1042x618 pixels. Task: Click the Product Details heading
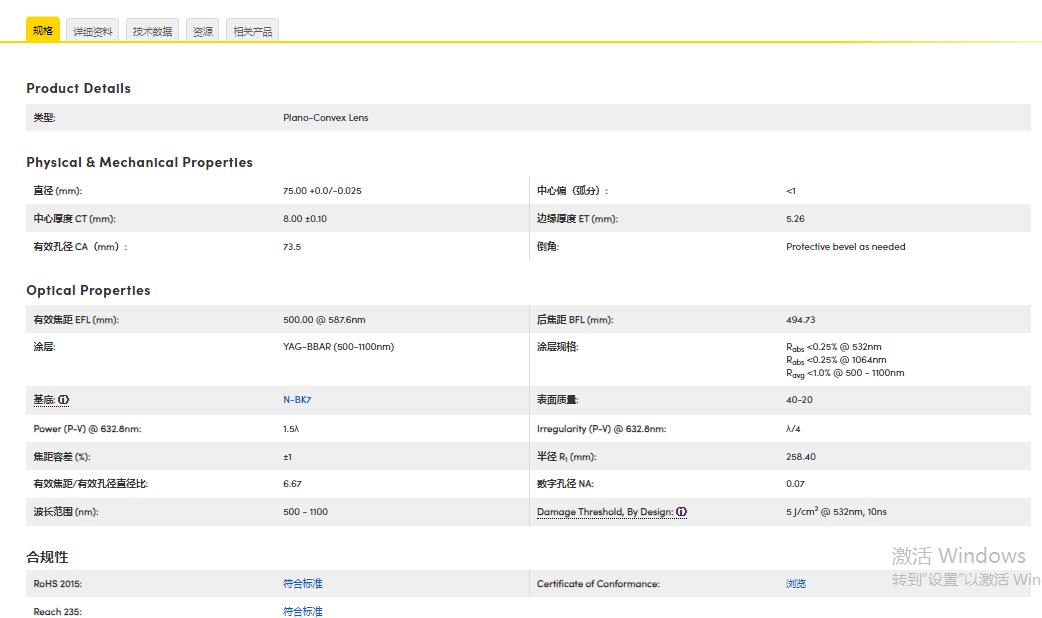[78, 88]
